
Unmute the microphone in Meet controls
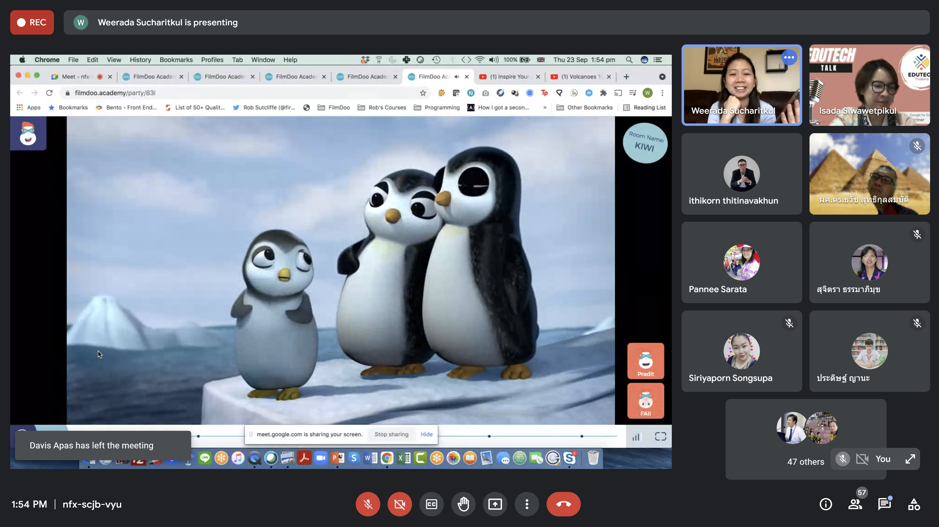pyautogui.click(x=368, y=504)
